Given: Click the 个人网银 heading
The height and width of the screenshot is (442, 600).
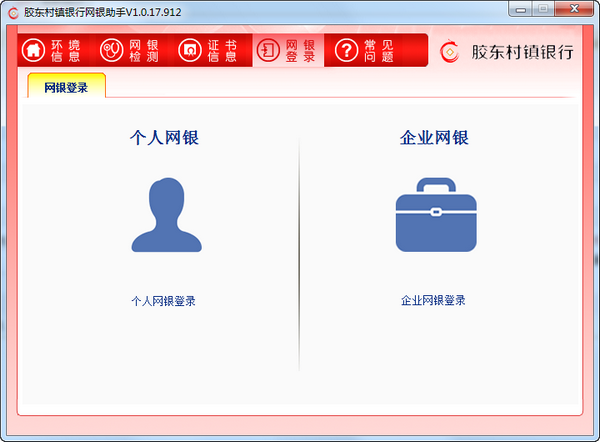Looking at the screenshot, I should coord(165,138).
